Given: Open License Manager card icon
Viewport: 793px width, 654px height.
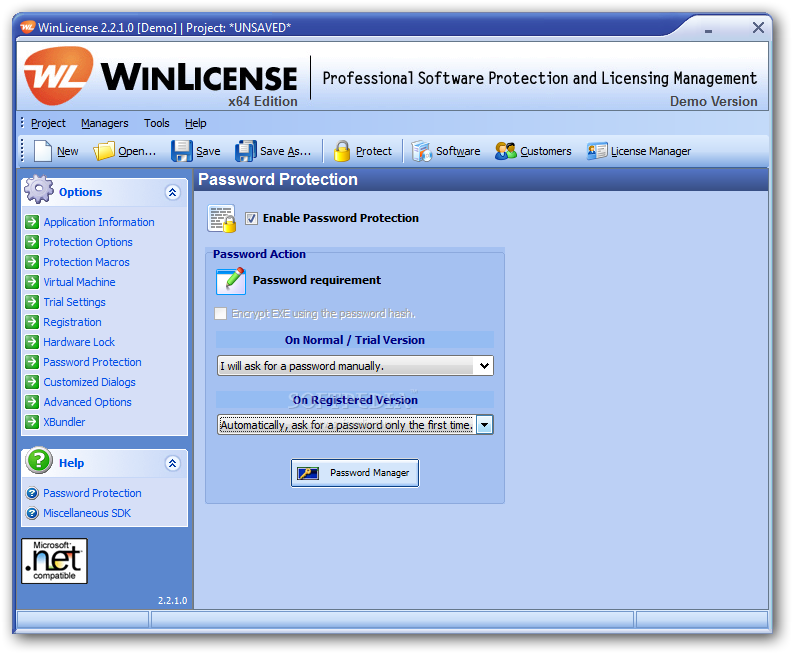Looking at the screenshot, I should coord(597,151).
